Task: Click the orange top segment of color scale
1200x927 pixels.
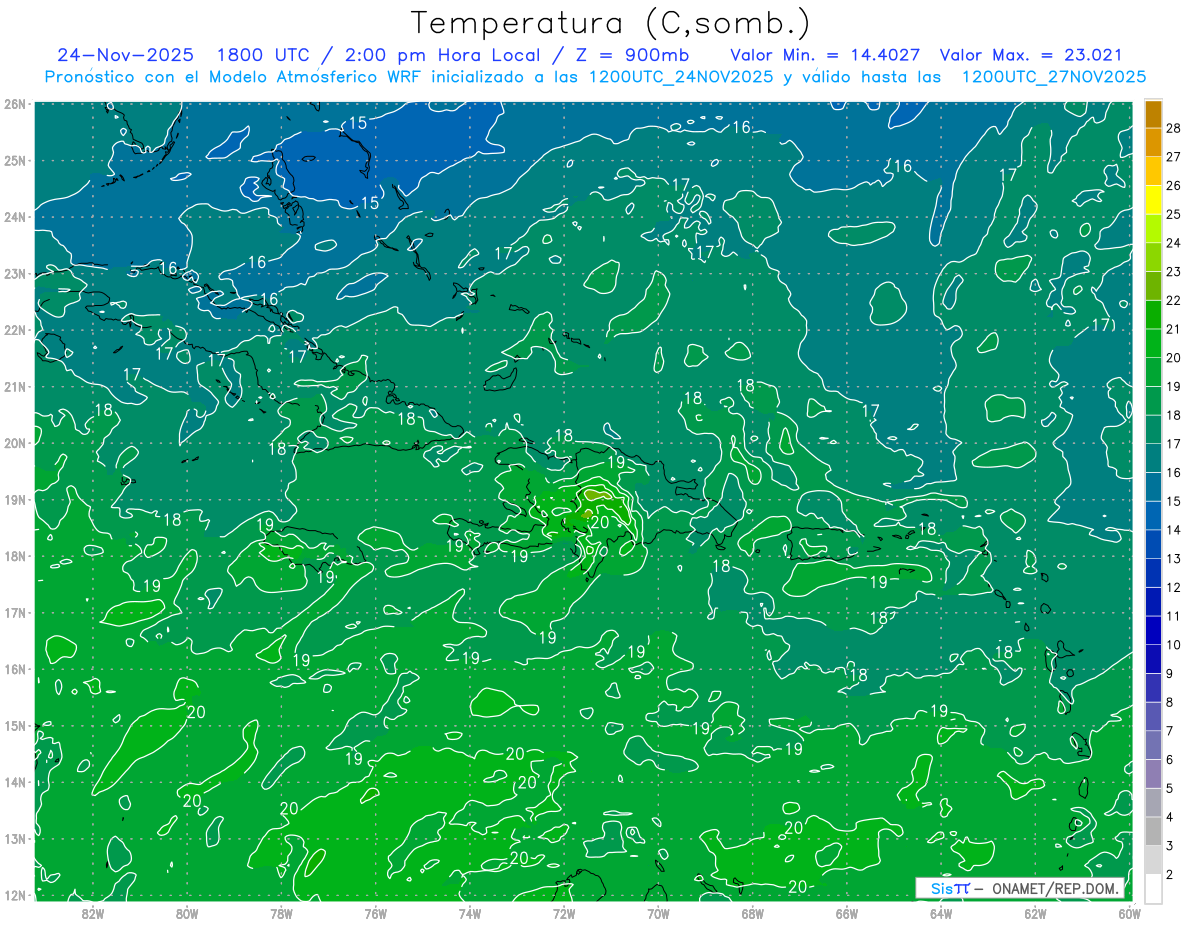Action: coord(1153,114)
